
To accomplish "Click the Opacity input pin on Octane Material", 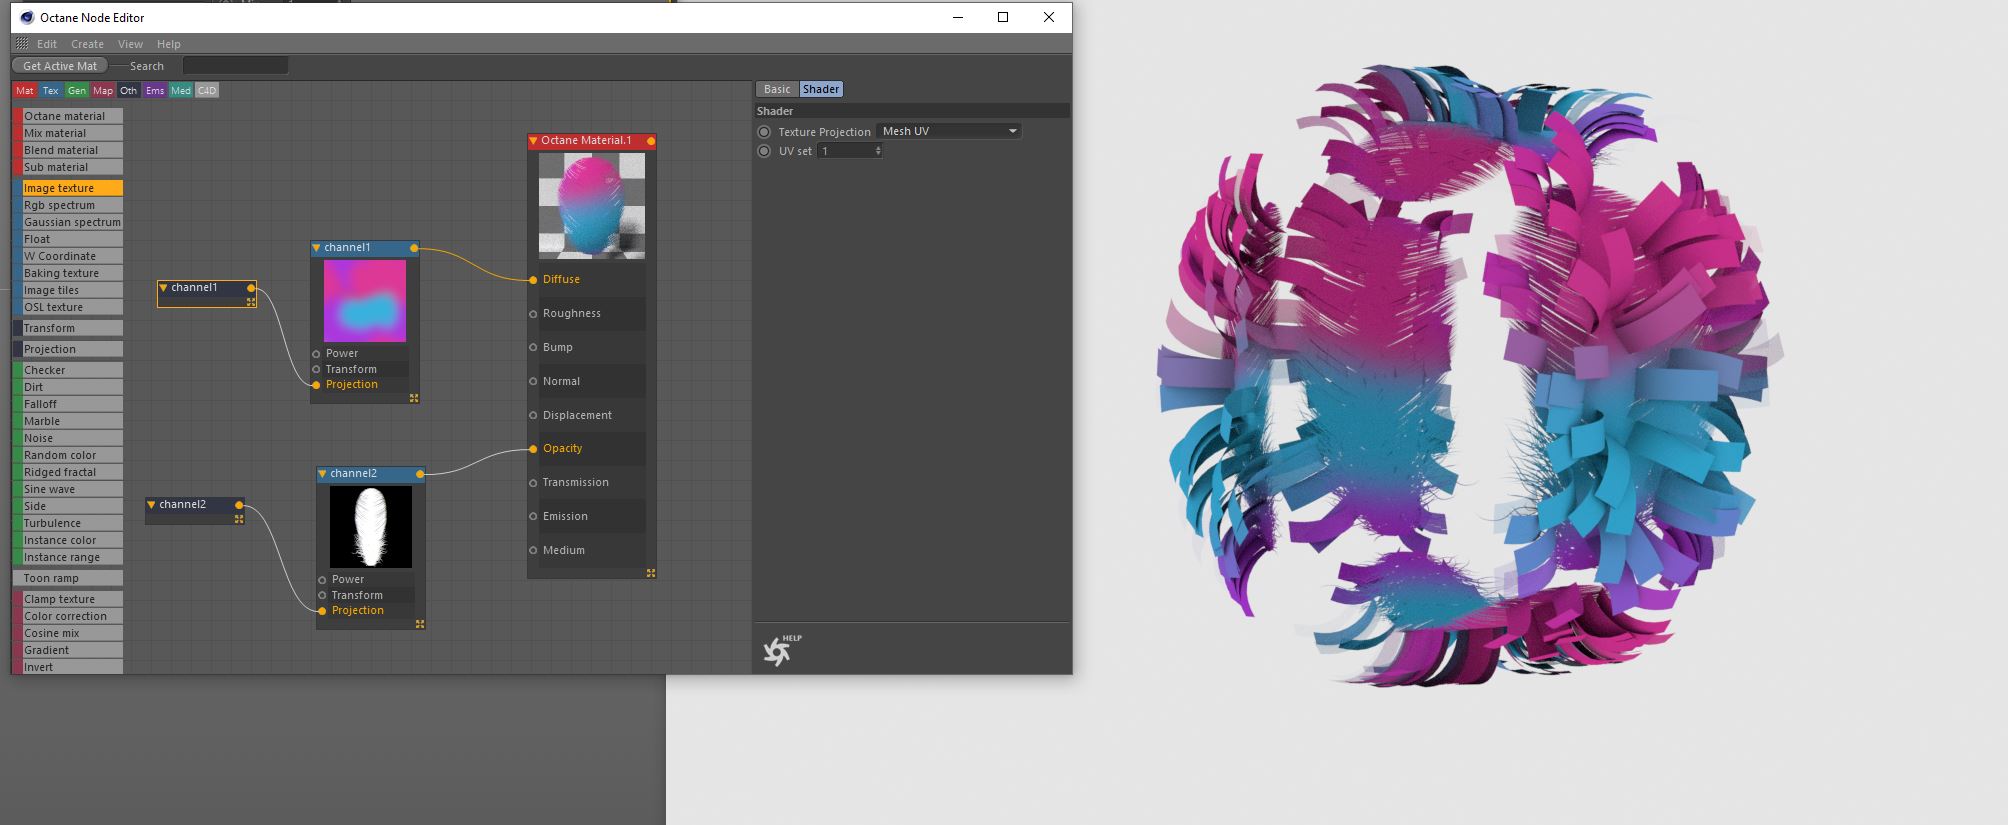I will click(533, 449).
